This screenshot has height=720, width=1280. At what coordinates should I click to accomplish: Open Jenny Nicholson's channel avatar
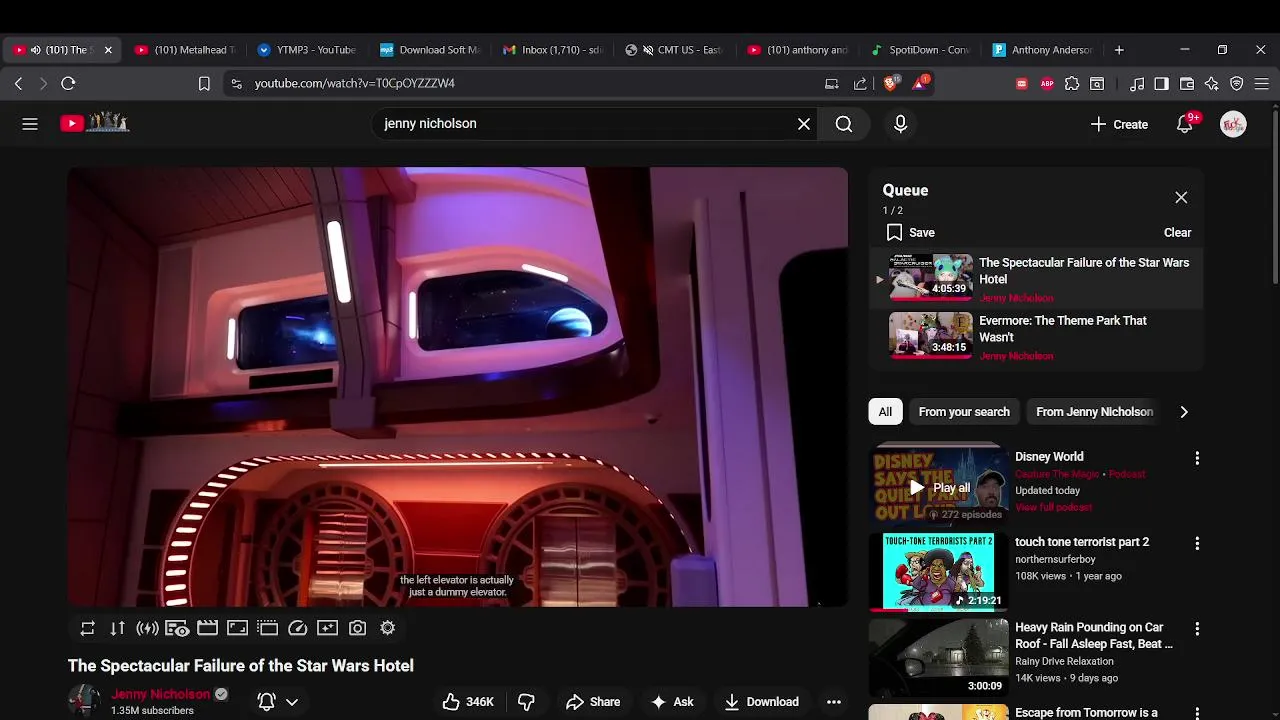[x=84, y=701]
